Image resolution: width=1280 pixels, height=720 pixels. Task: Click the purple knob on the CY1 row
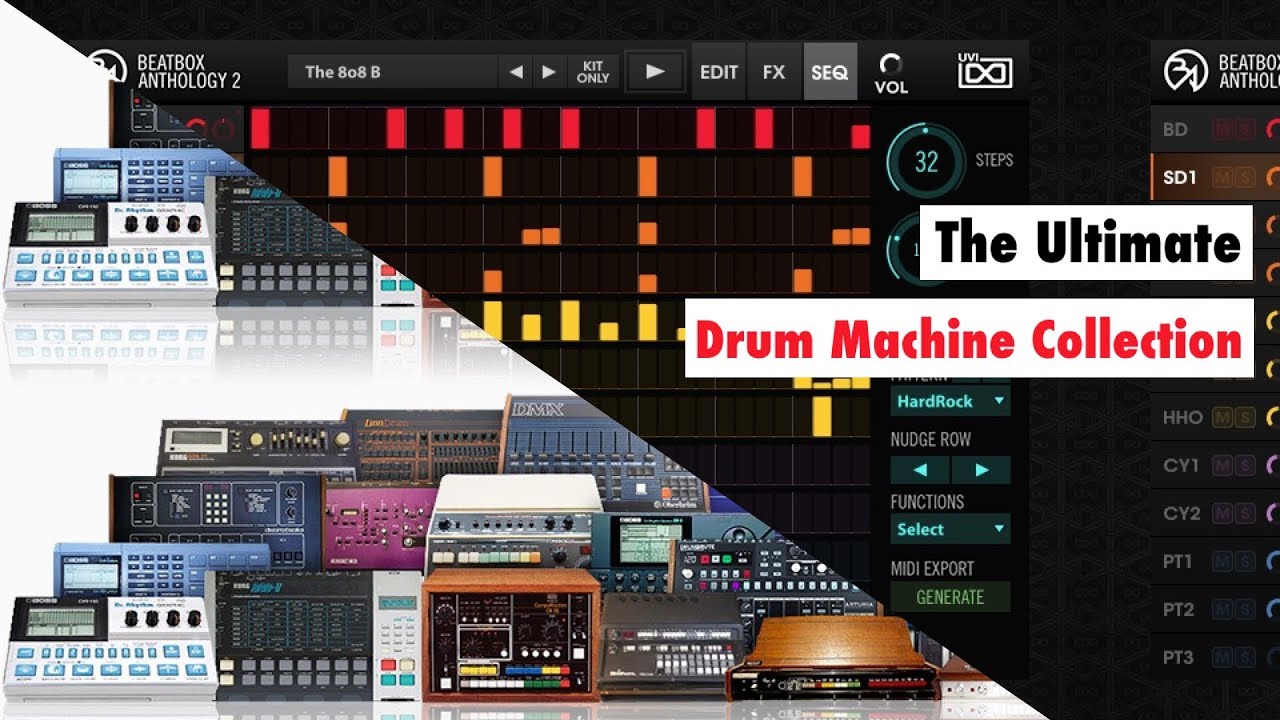click(1273, 465)
